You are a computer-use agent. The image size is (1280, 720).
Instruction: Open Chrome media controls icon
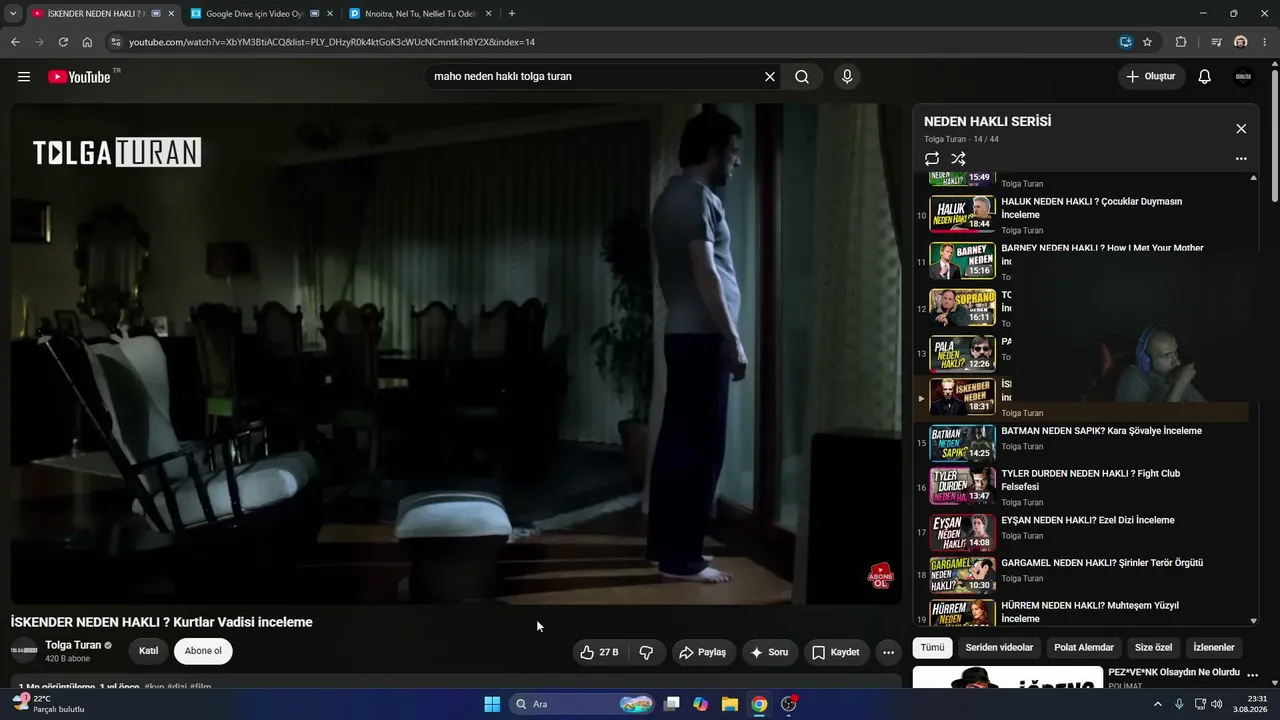click(1216, 42)
